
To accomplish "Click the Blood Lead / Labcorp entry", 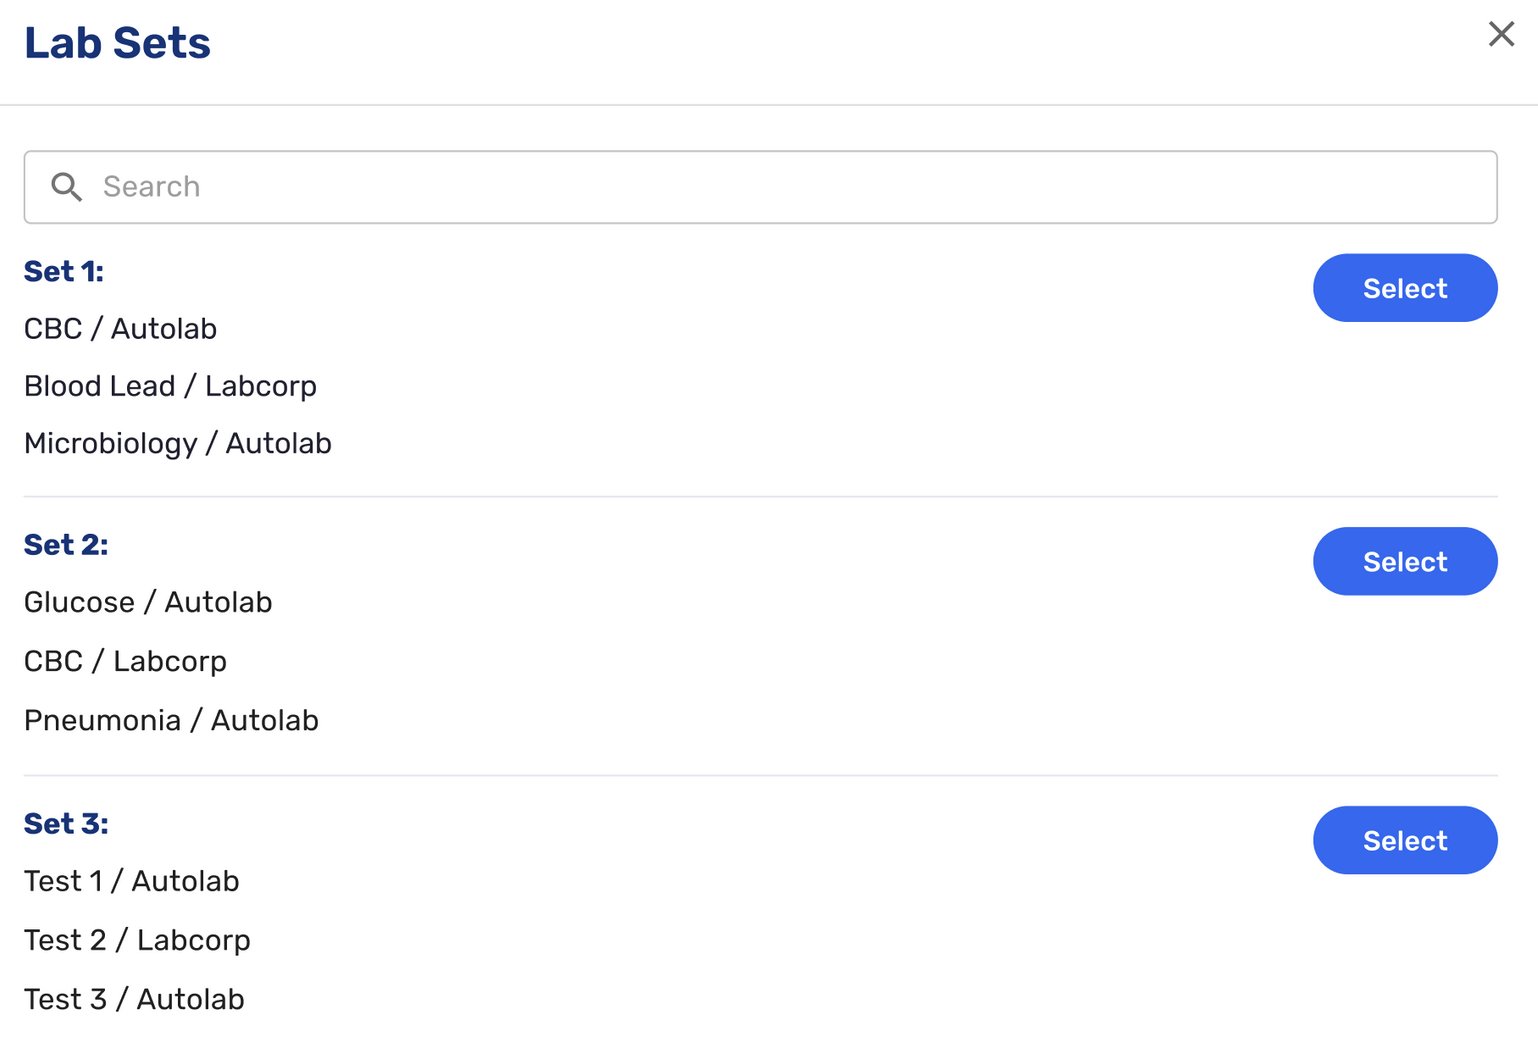I will click(x=170, y=386).
